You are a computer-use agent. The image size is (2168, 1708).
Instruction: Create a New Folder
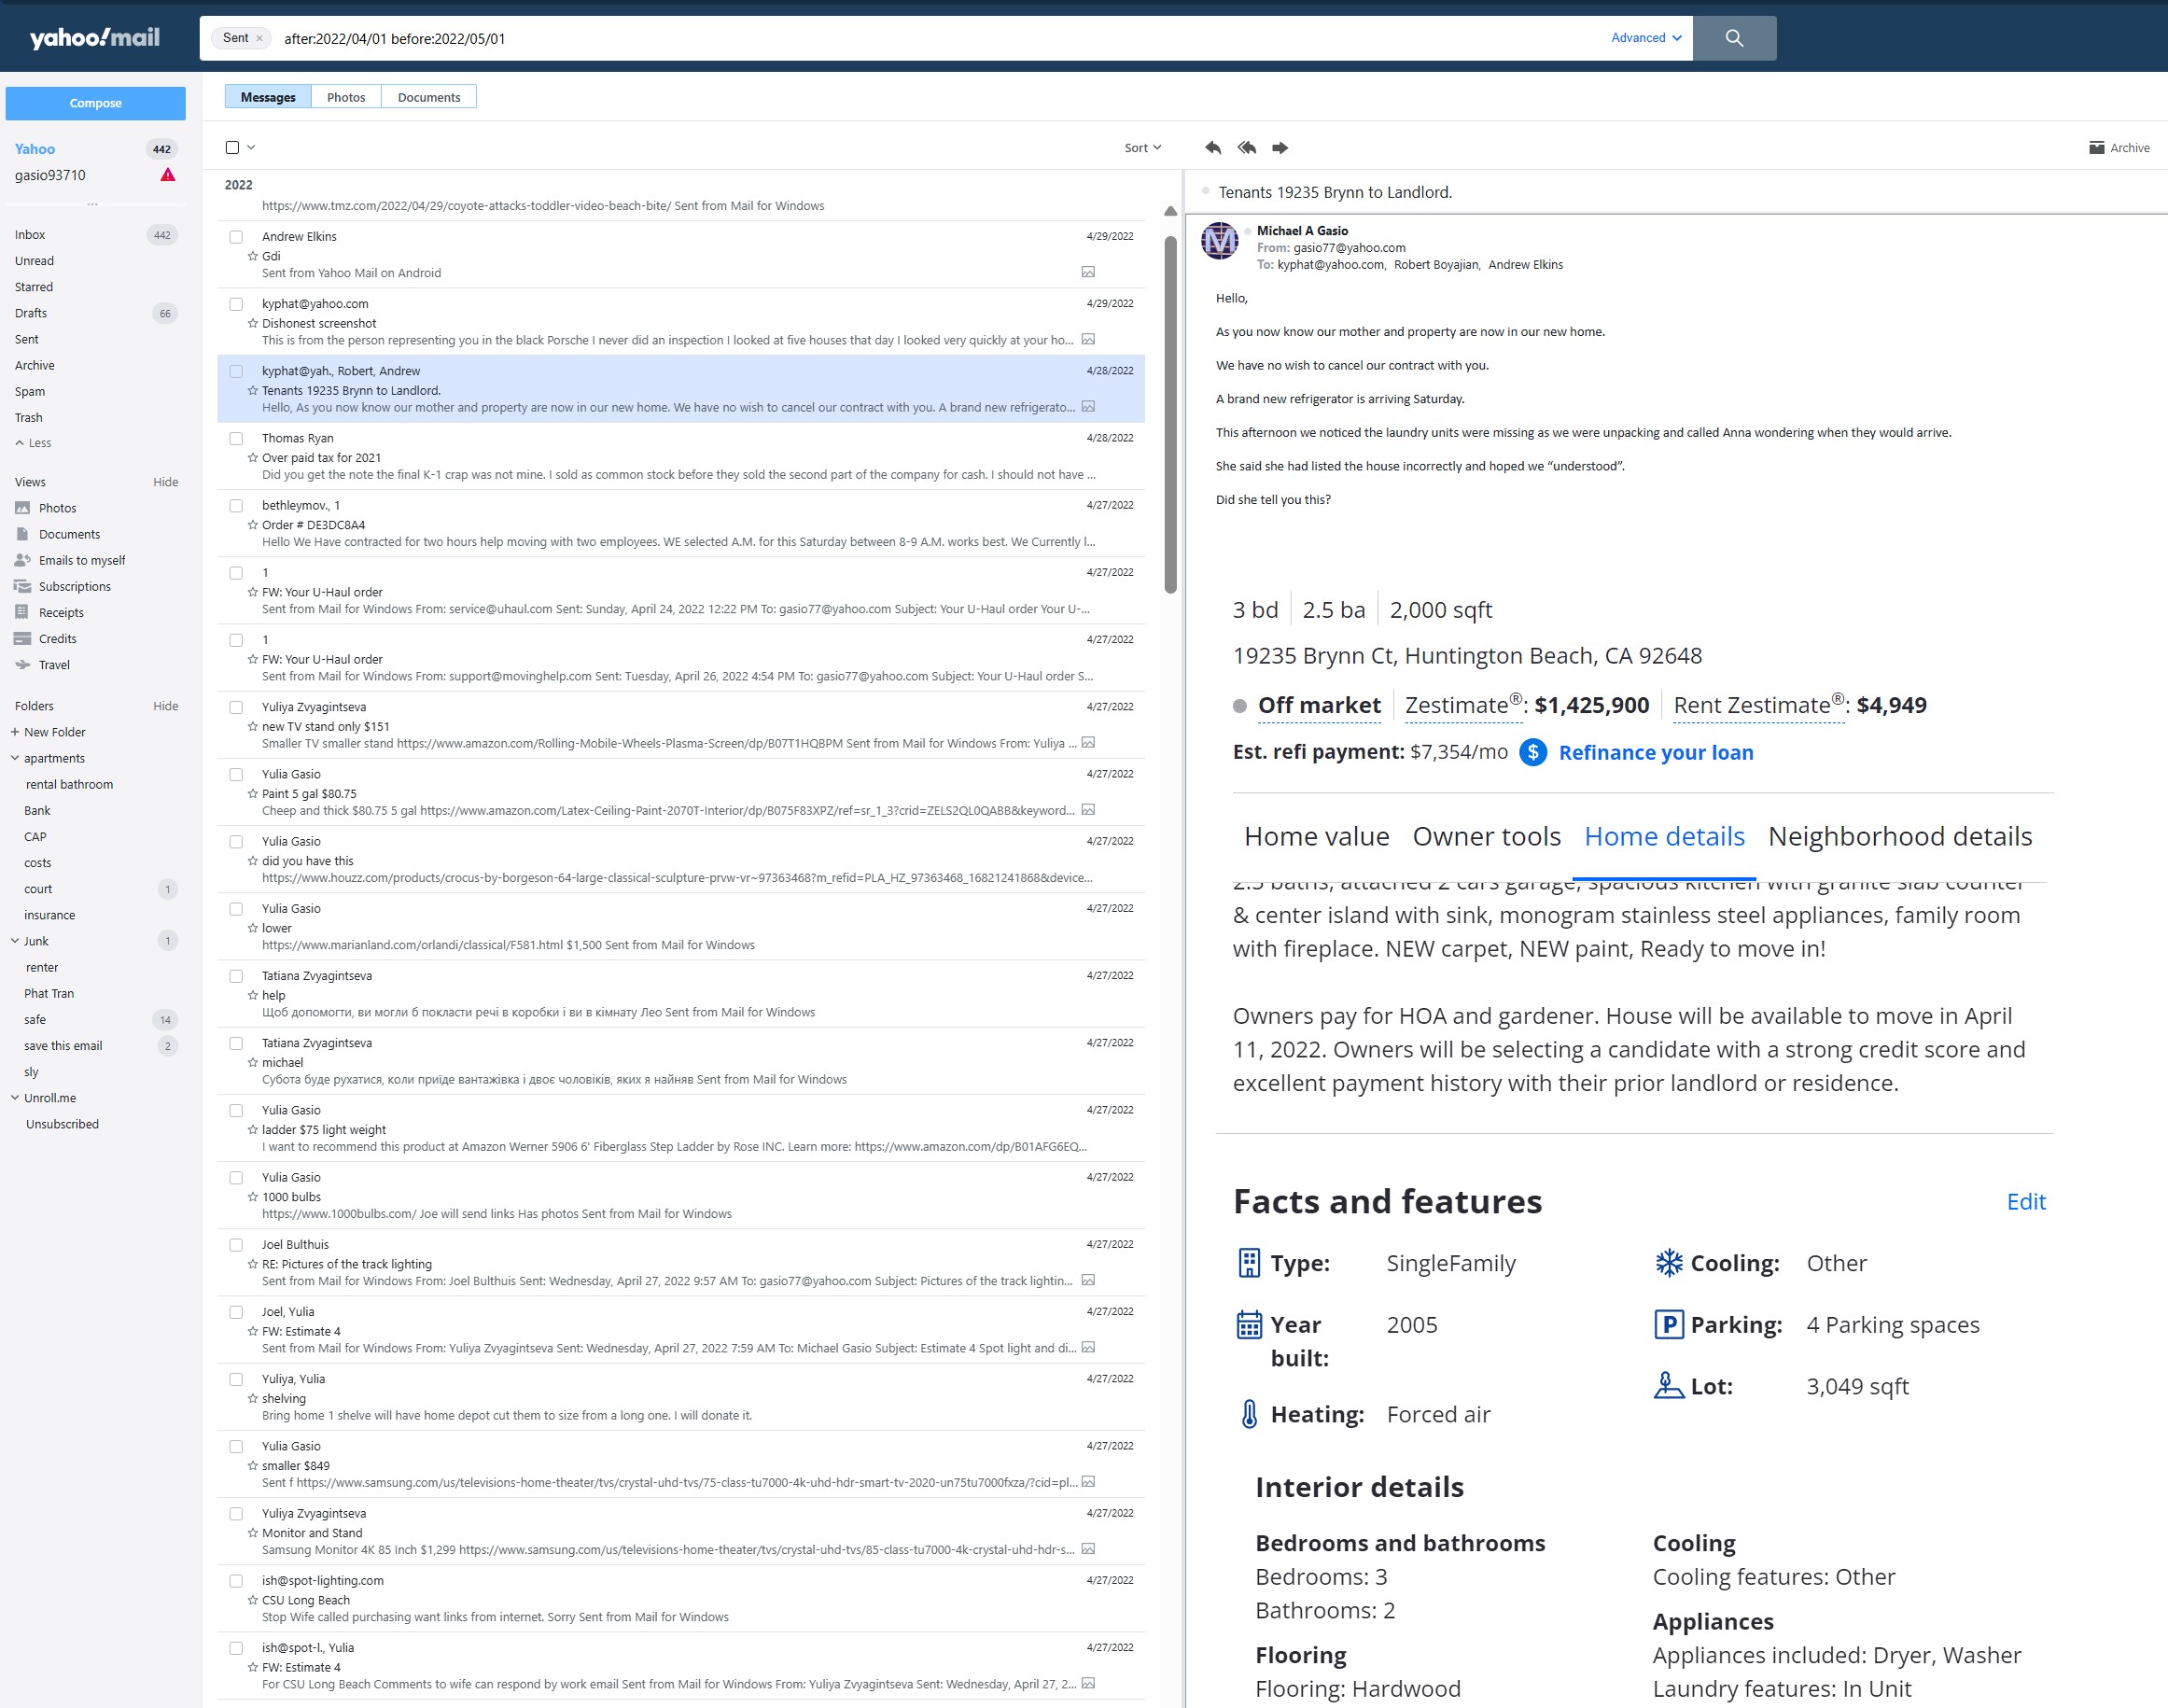pos(54,732)
